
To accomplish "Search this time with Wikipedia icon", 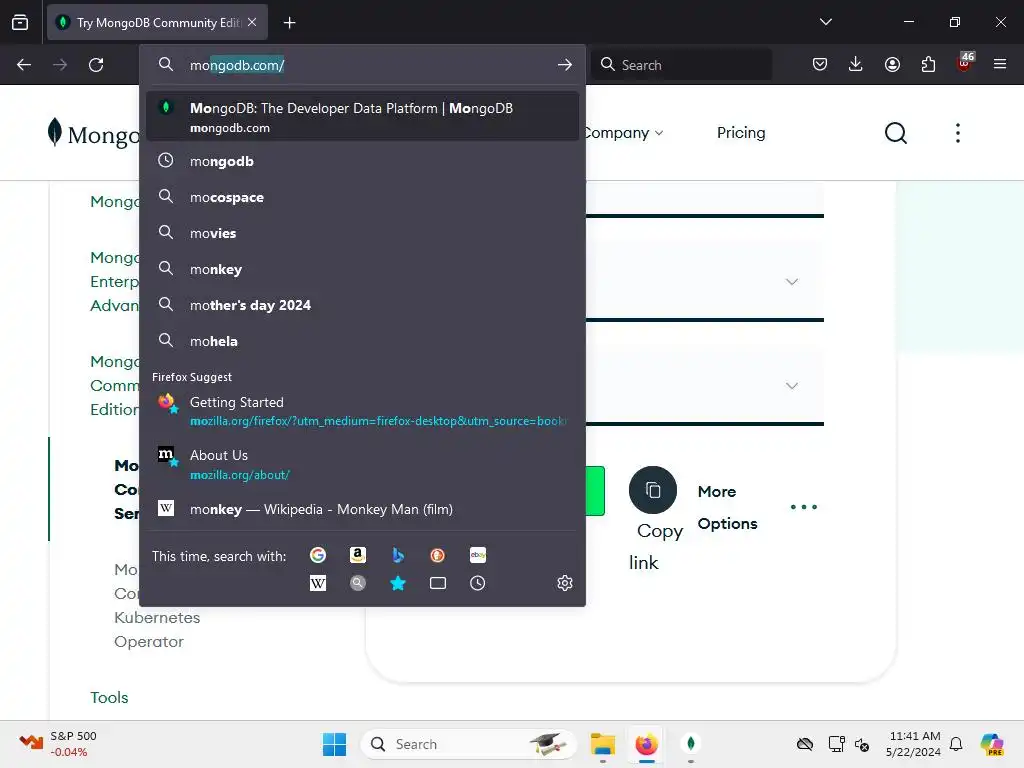I will (x=318, y=583).
